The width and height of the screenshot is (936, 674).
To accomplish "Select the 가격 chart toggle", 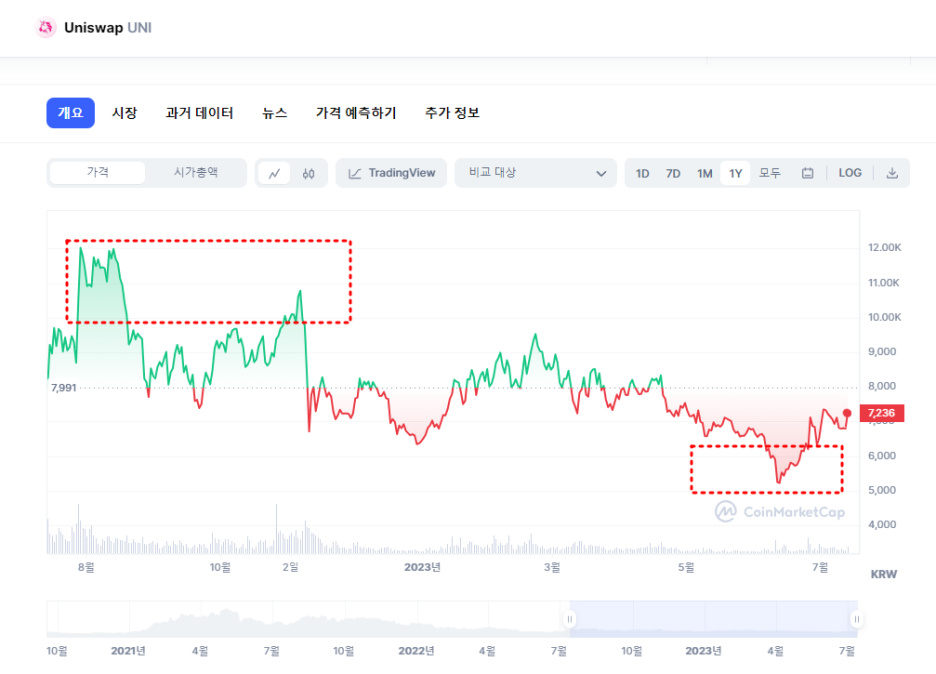I will [x=97, y=173].
